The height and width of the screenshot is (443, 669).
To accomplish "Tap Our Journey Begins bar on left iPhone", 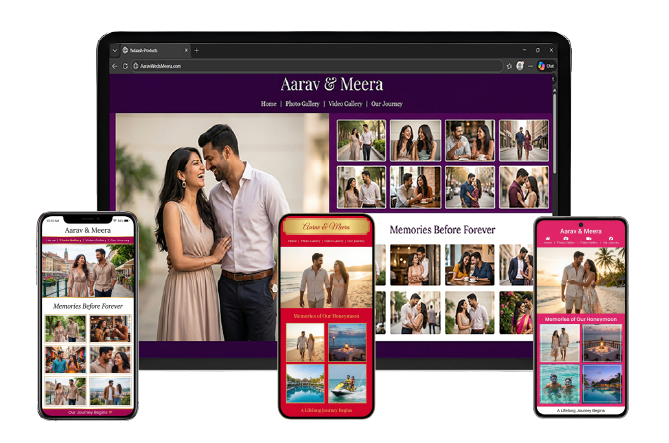I will pyautogui.click(x=88, y=413).
